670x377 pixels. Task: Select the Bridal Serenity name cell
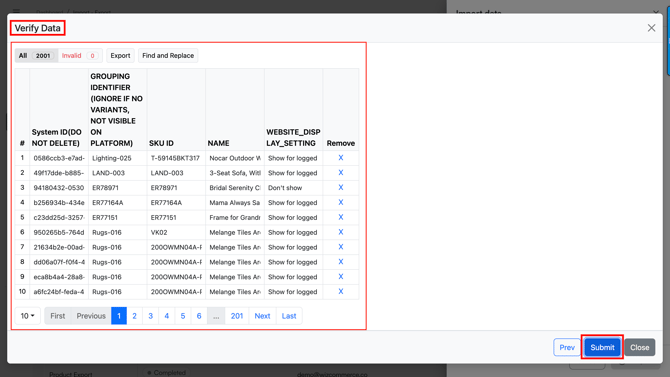tap(235, 188)
